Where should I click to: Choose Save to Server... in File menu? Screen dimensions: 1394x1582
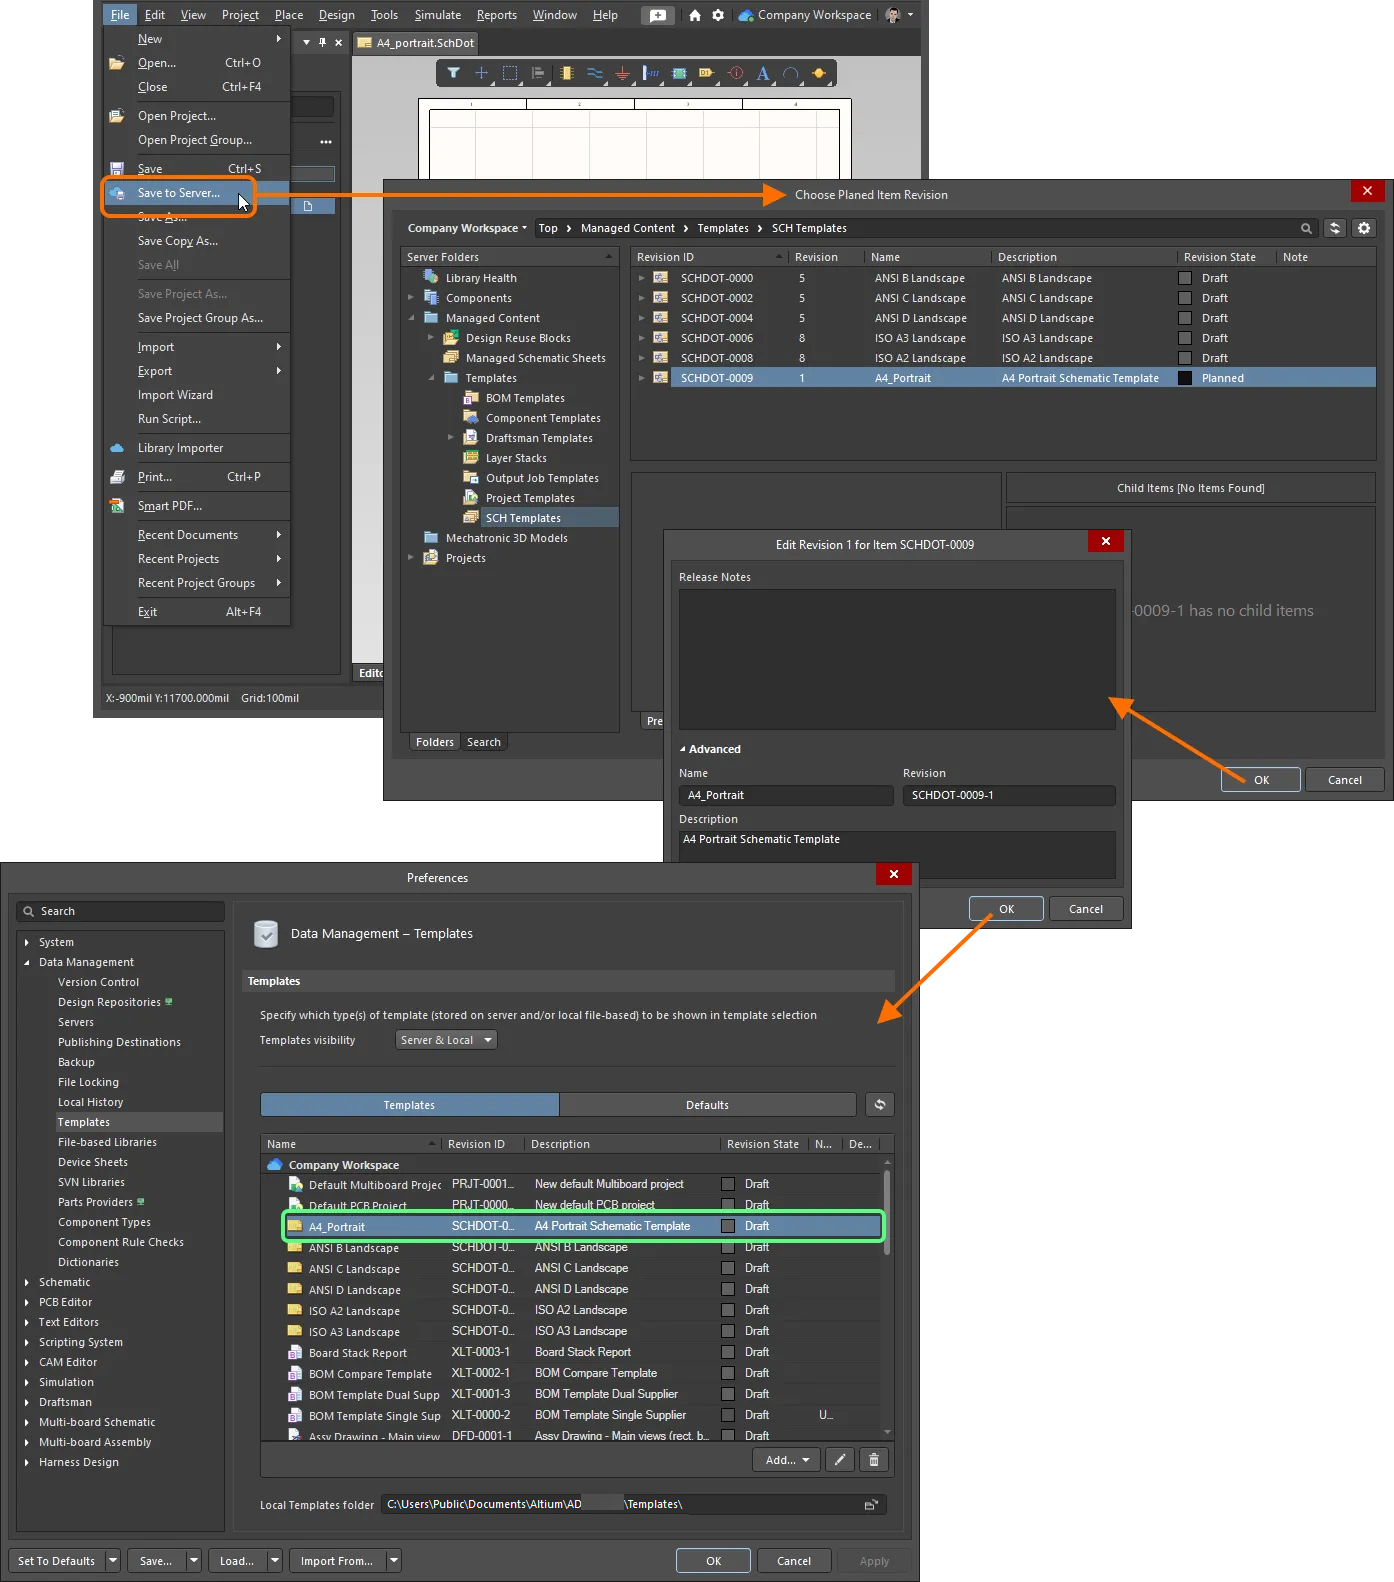click(179, 193)
